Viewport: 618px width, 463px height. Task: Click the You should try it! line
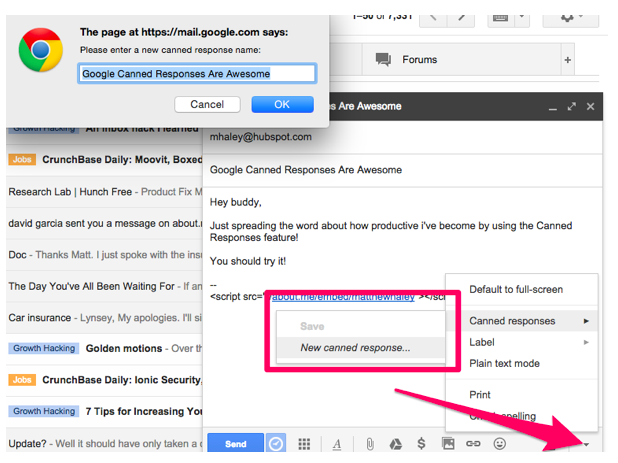pyautogui.click(x=248, y=261)
